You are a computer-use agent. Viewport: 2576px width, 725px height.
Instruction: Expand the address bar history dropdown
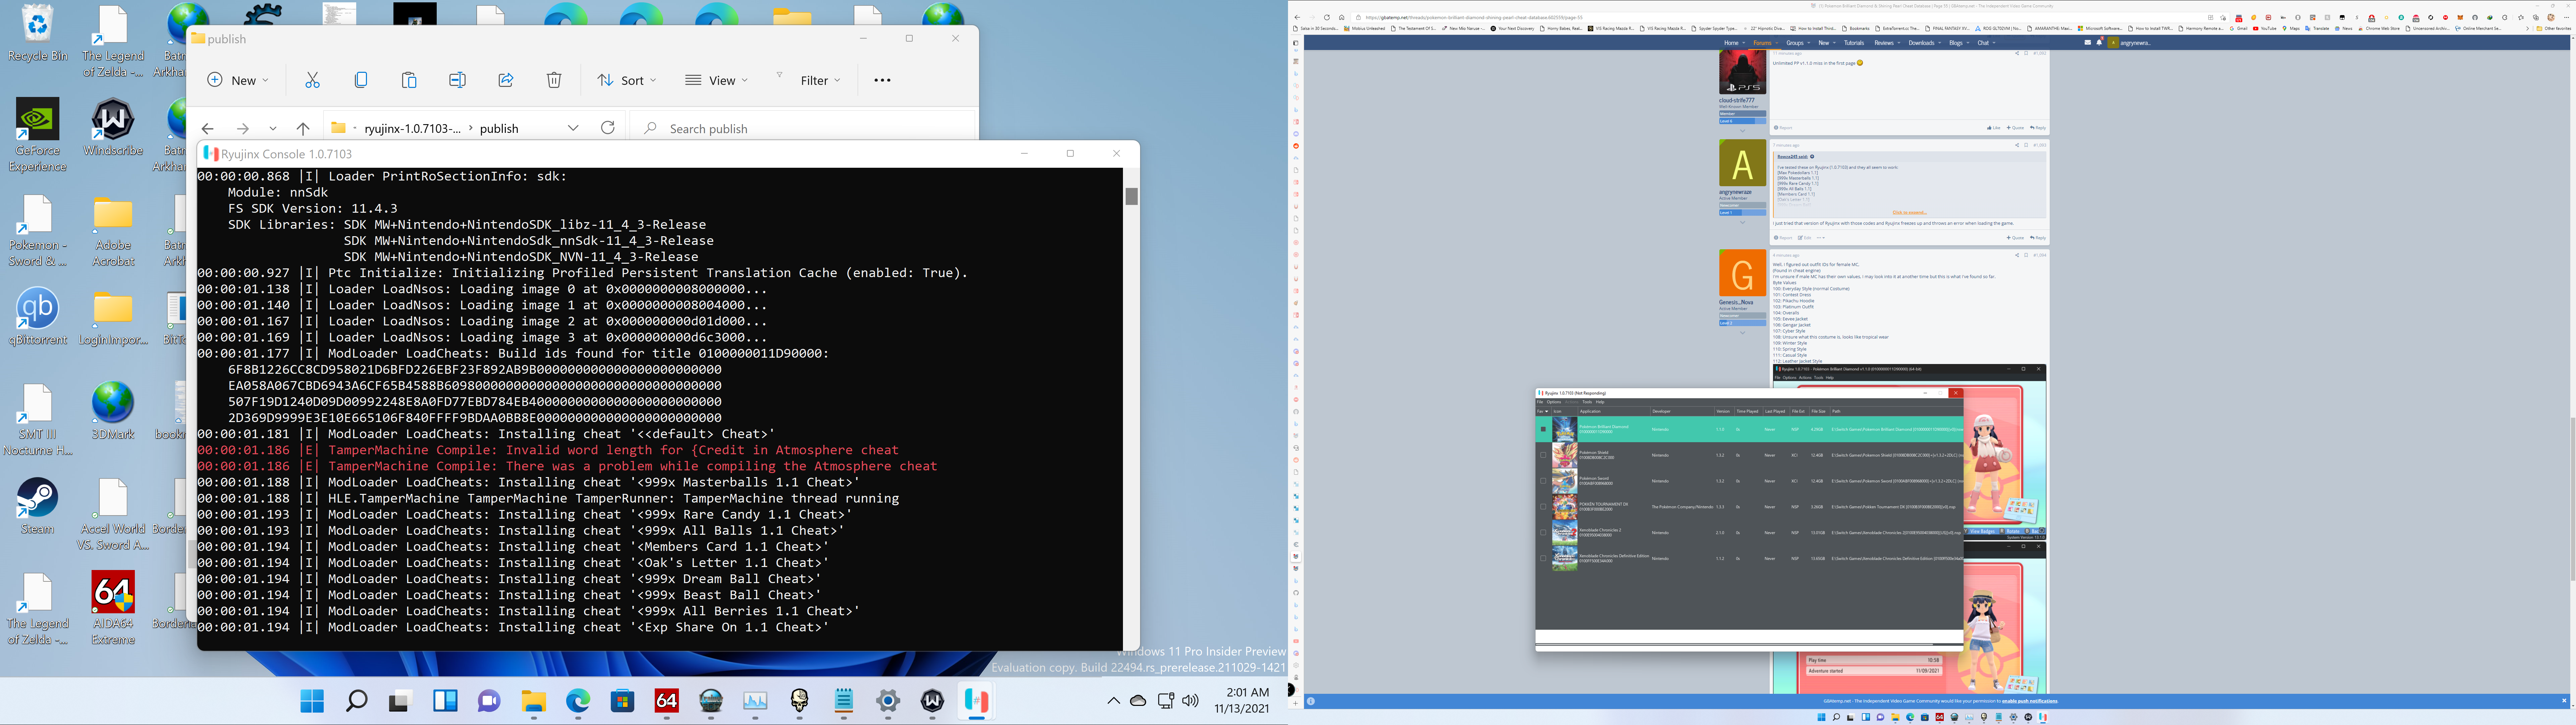pos(573,128)
